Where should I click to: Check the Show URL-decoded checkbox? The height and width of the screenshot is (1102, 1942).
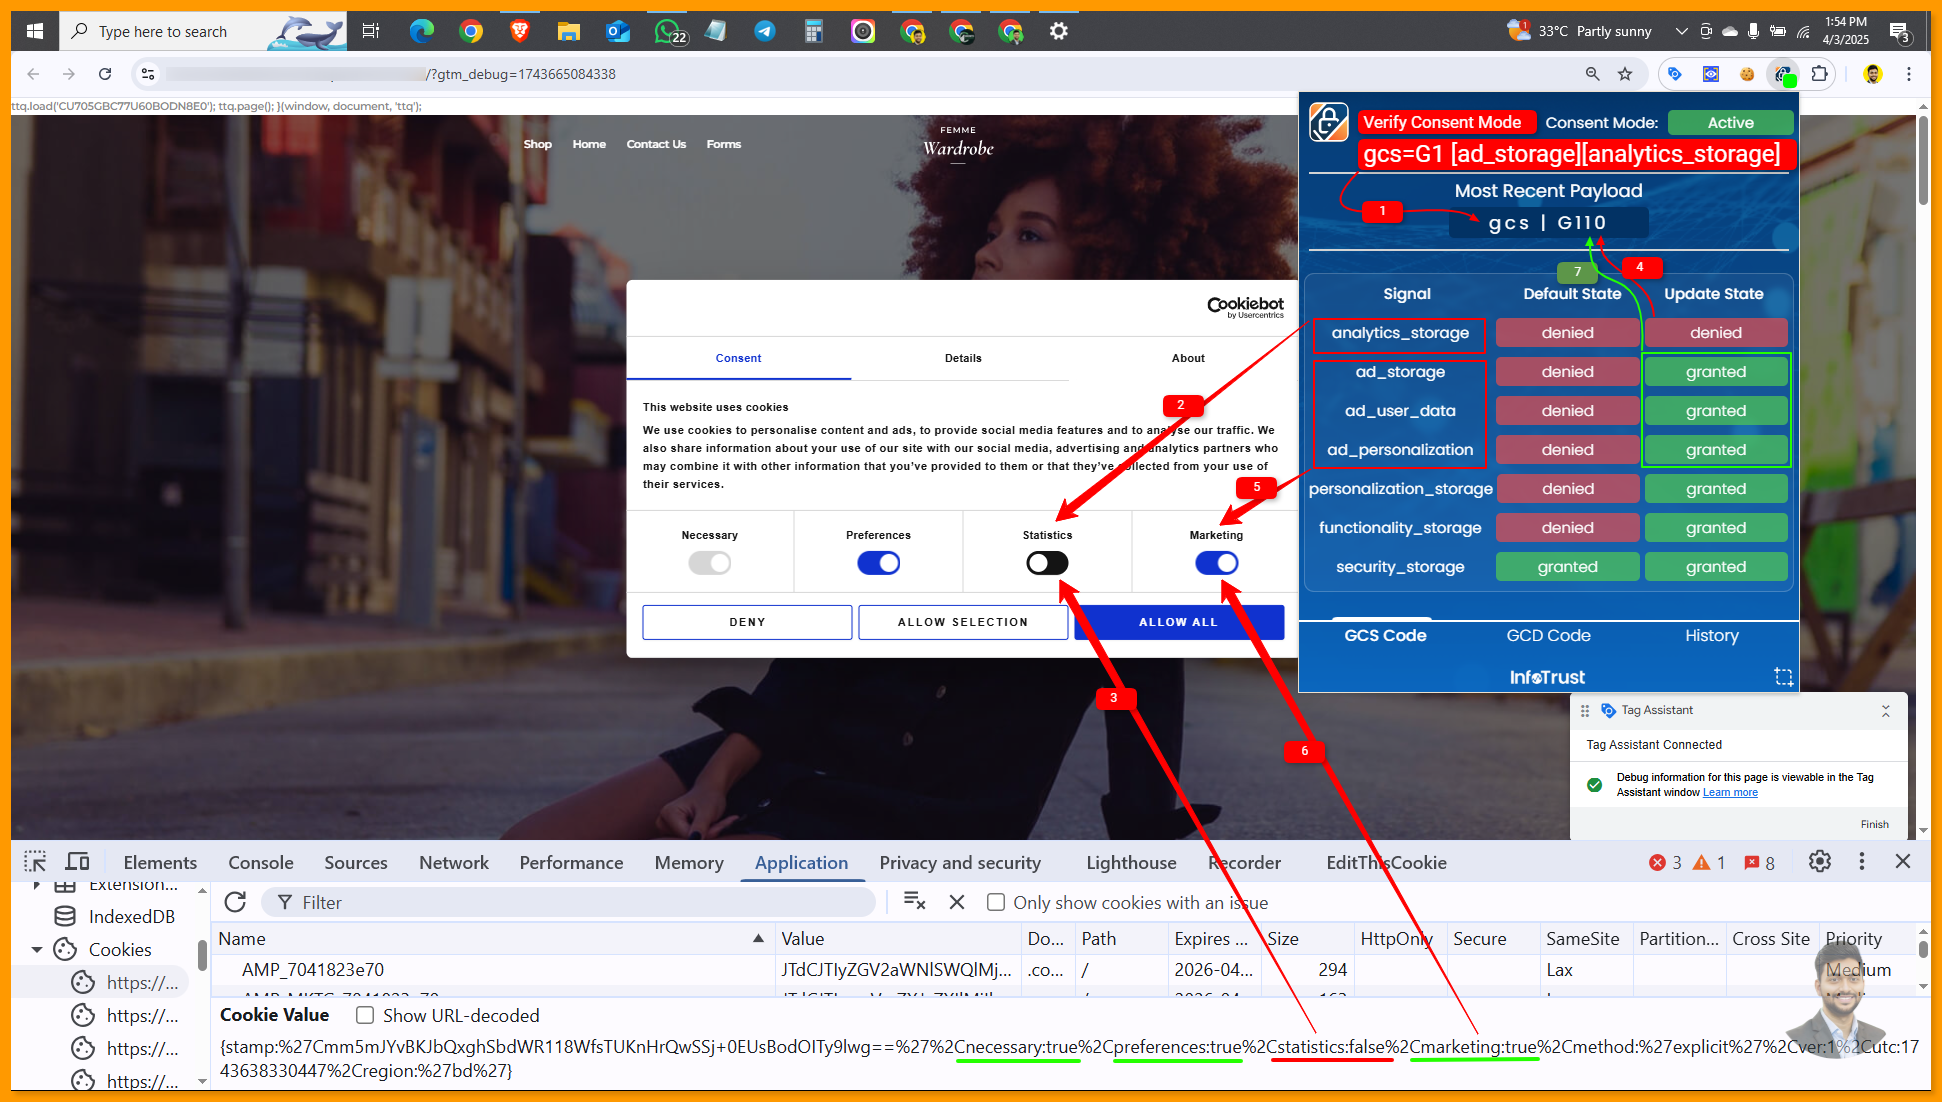(x=366, y=1015)
